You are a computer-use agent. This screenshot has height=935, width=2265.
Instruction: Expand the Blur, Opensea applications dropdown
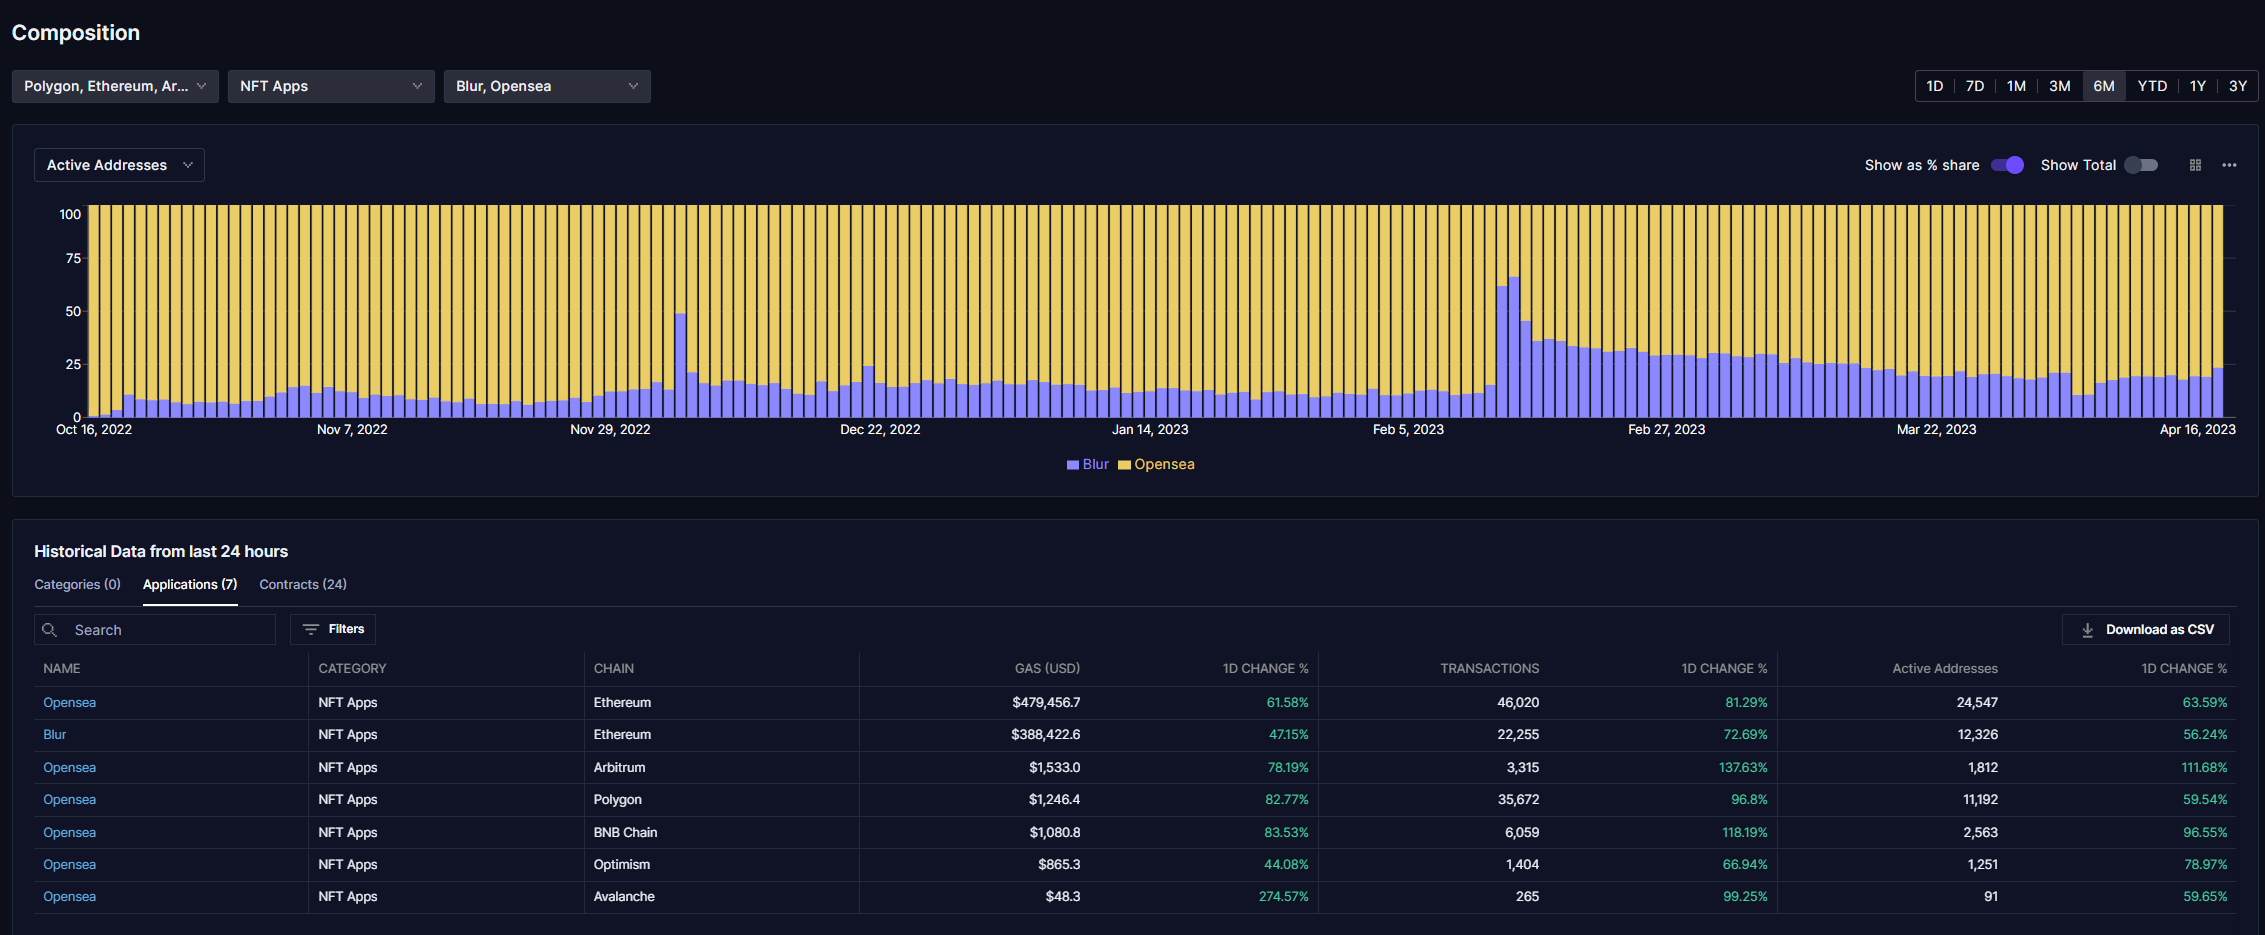tap(547, 86)
